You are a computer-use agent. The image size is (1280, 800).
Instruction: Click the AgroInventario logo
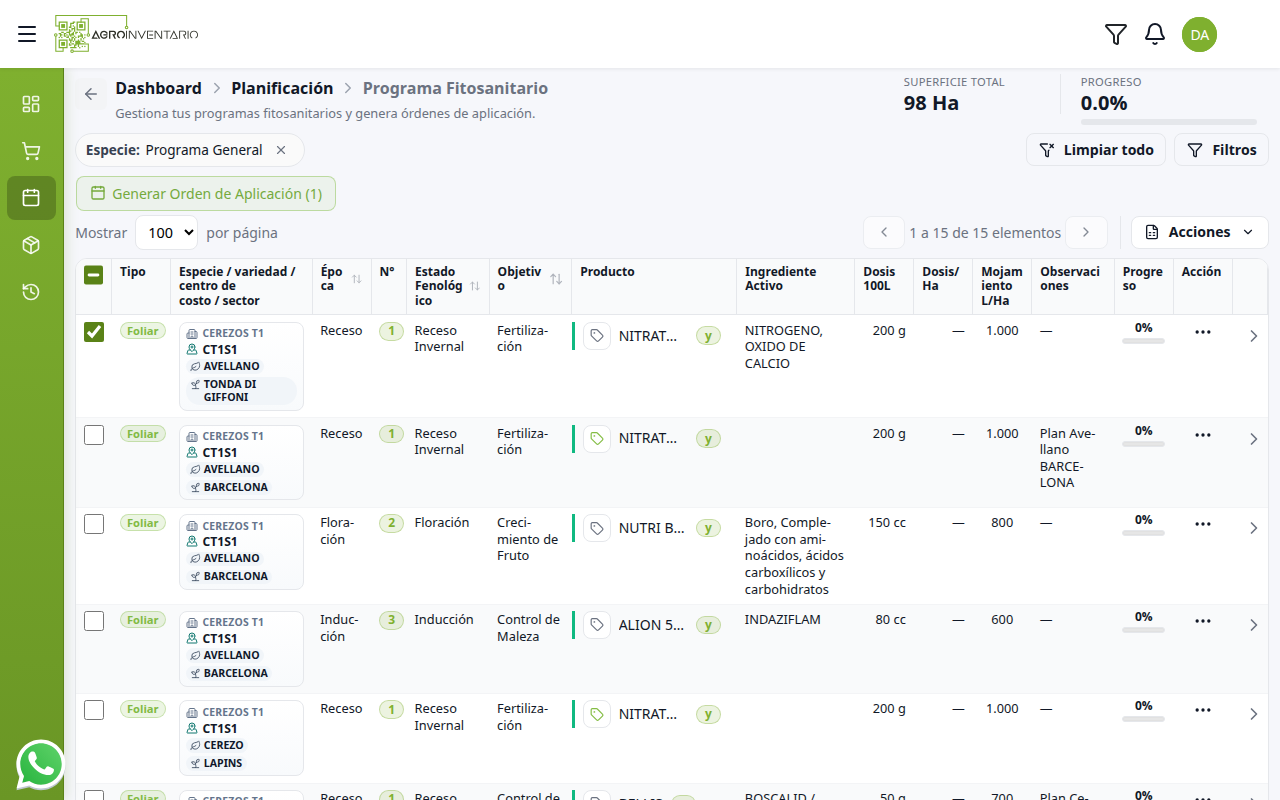pyautogui.click(x=127, y=34)
